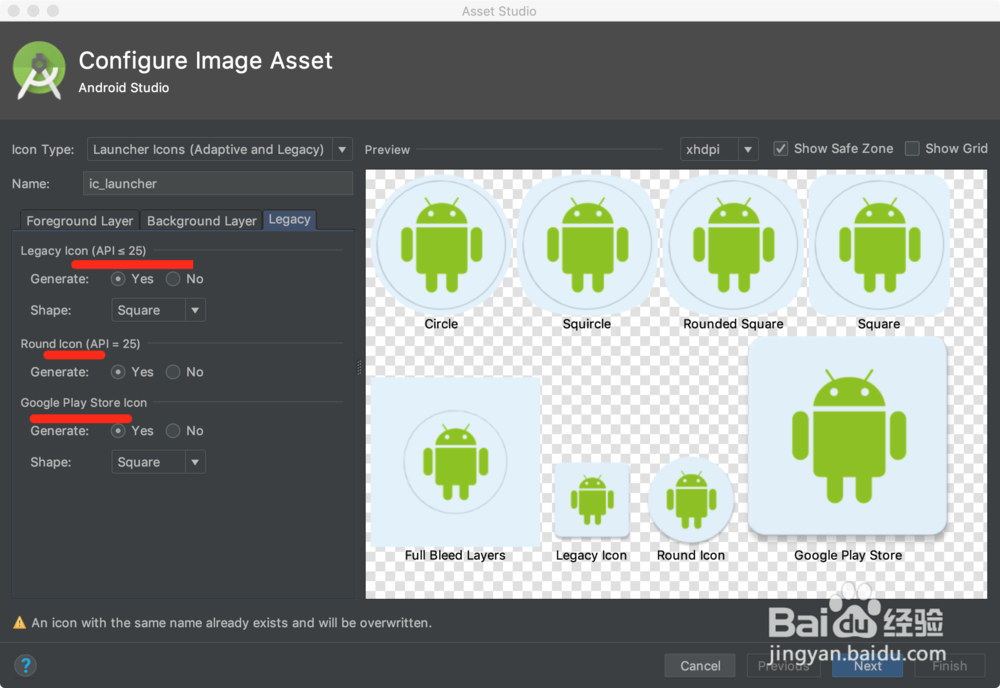Click the Android Studio logo icon
Image resolution: width=1000 pixels, height=688 pixels.
pos(39,71)
